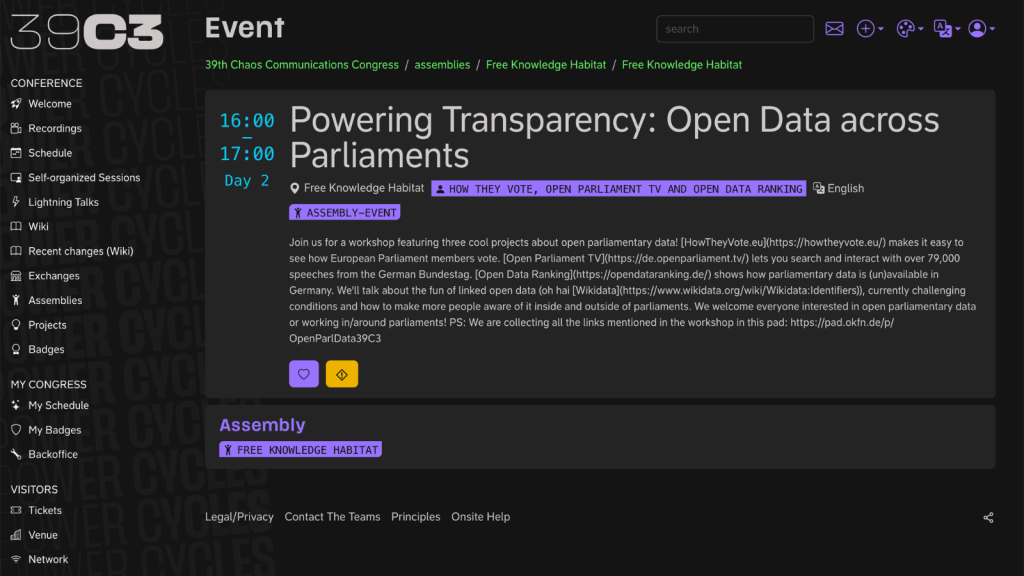1024x576 pixels.
Task: Click the assemblies breadcrumb link
Action: click(x=442, y=65)
